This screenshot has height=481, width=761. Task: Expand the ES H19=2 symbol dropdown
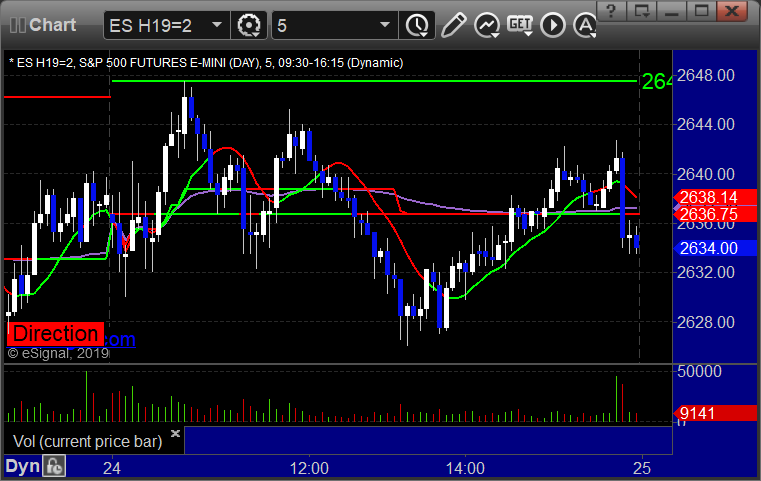[x=217, y=25]
